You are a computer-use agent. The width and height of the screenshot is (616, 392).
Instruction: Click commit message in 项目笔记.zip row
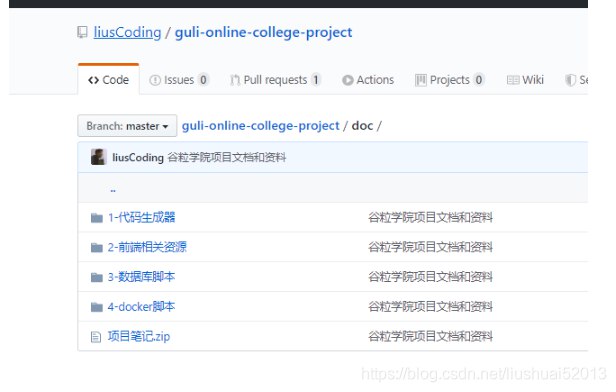tap(430, 337)
